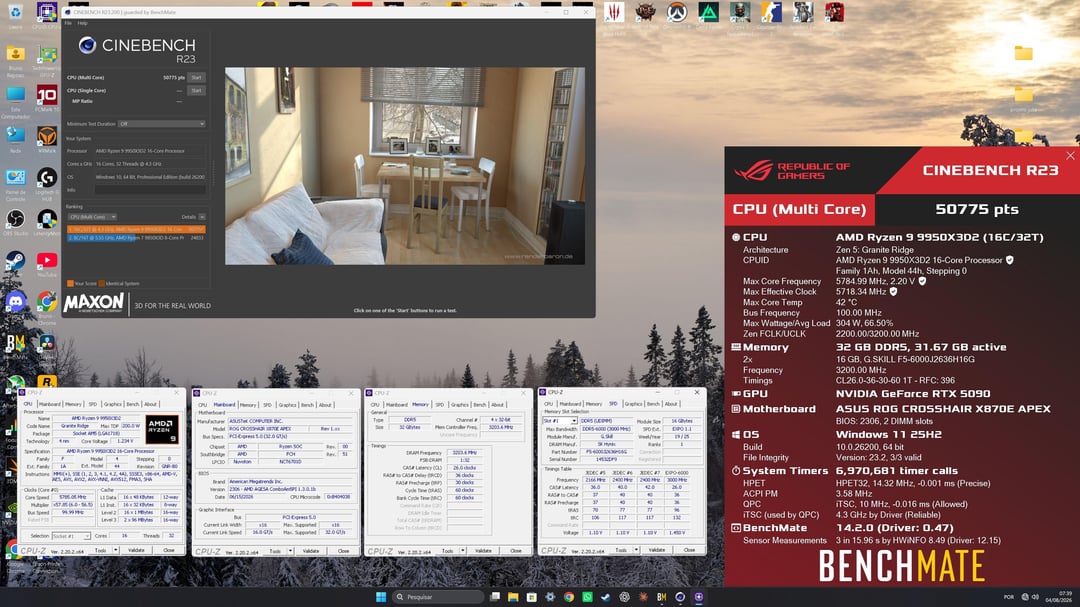This screenshot has height=607, width=1080.
Task: Open the Socket #1 selection dropdown in CPU-Z
Action: pos(72,536)
